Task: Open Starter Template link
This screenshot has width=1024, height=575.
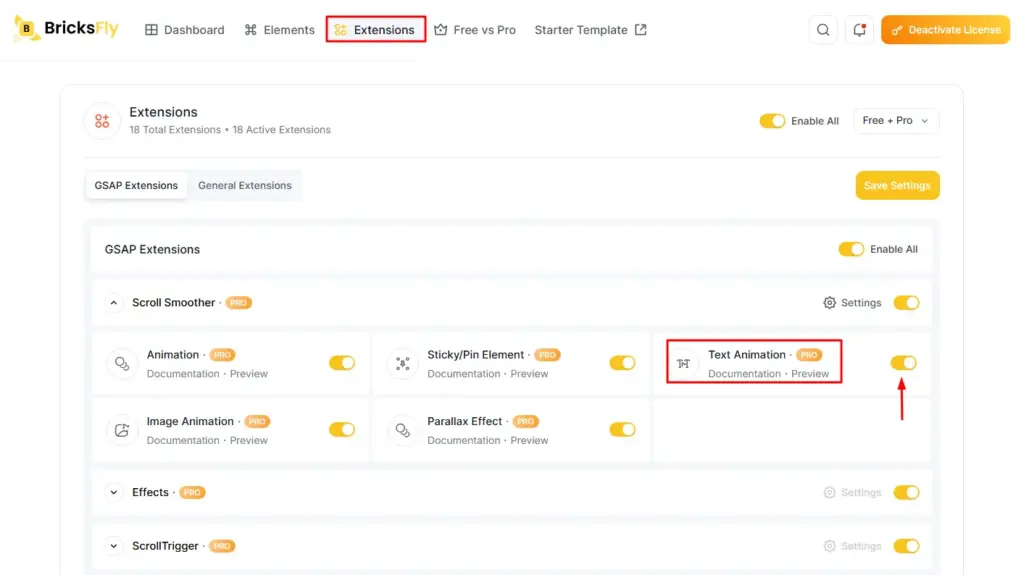Action: (590, 29)
